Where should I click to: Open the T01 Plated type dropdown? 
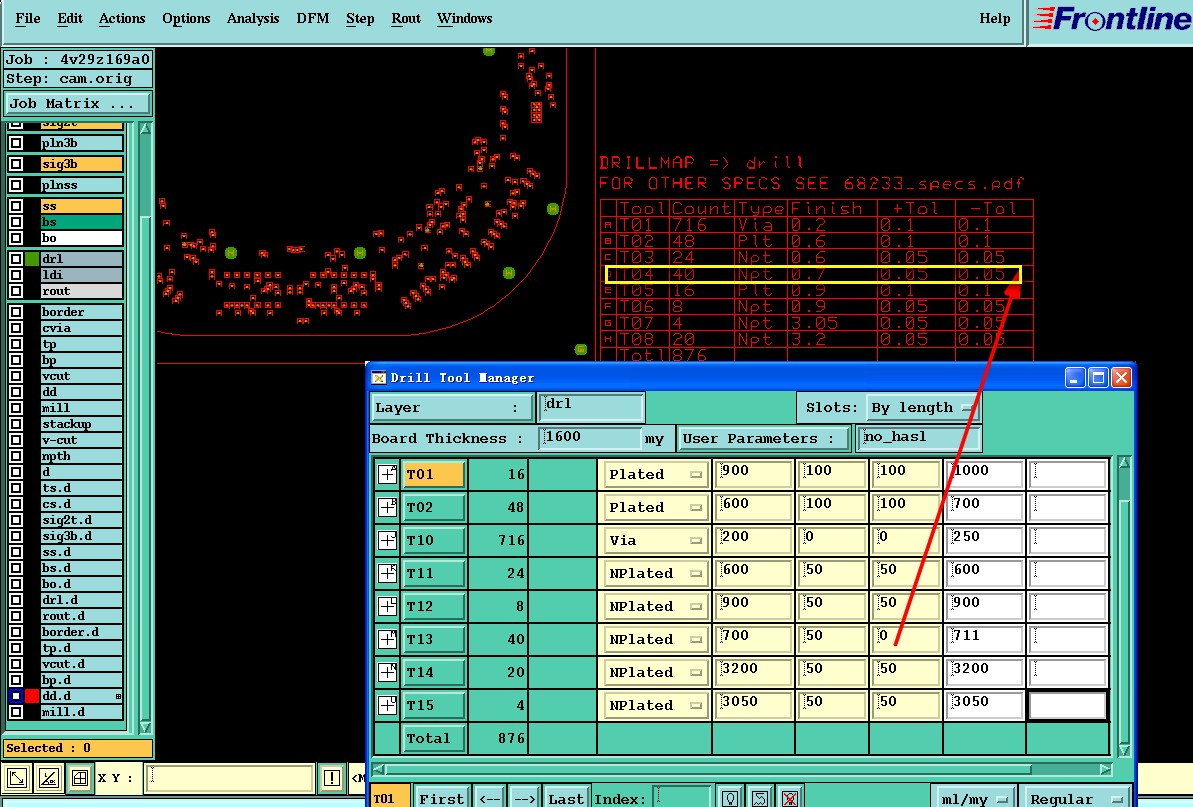click(x=654, y=474)
